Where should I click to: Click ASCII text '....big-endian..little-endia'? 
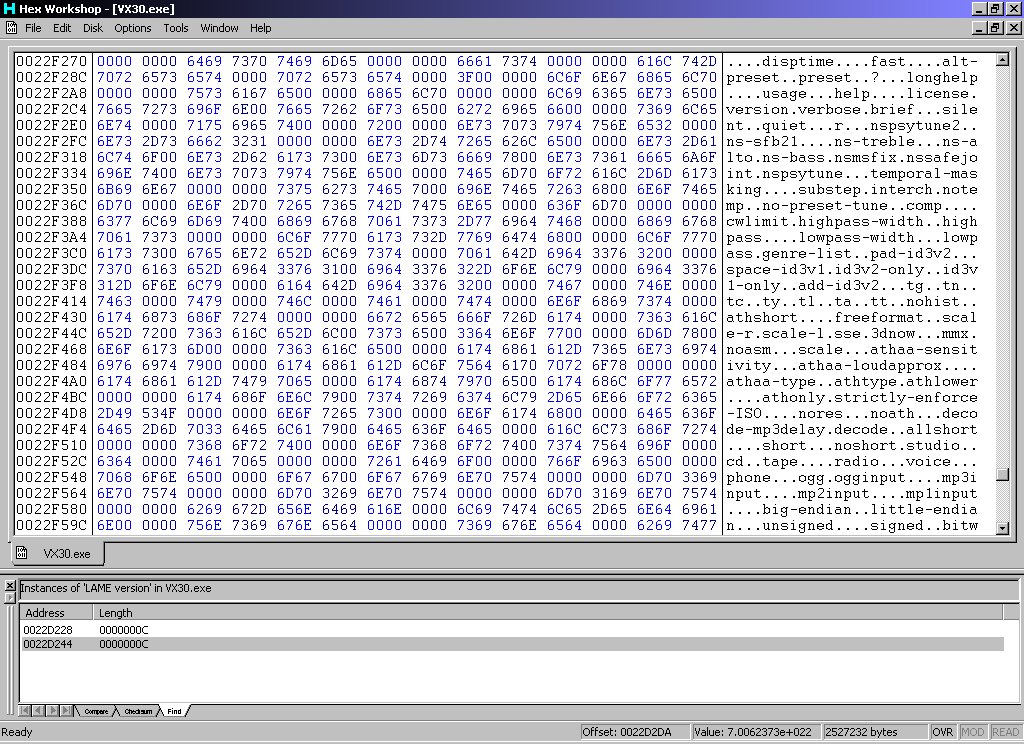(x=852, y=509)
